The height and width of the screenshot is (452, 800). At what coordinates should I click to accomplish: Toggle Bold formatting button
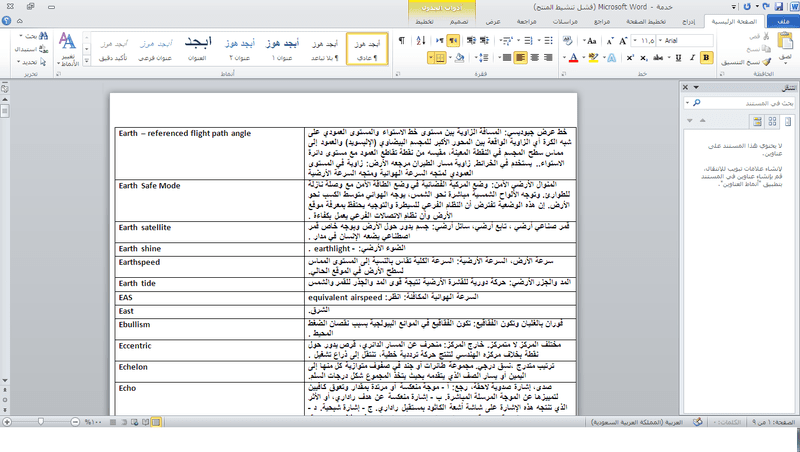[706, 58]
